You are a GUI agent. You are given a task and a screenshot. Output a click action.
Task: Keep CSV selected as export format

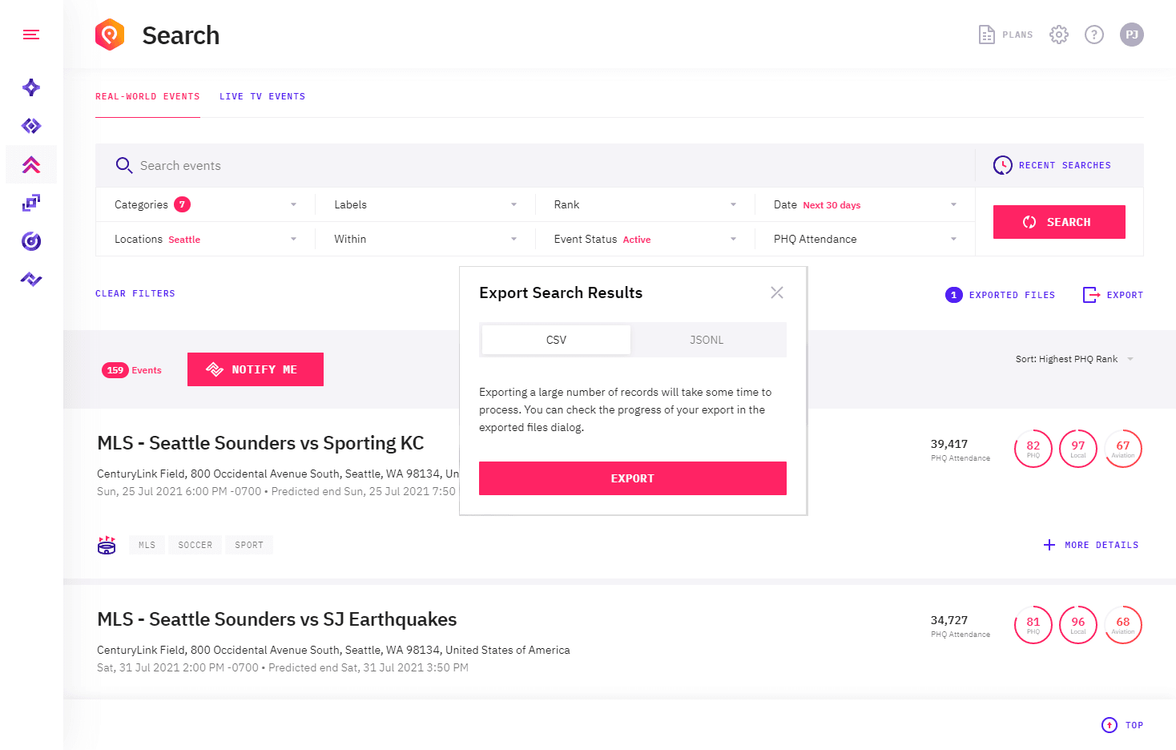[555, 339]
